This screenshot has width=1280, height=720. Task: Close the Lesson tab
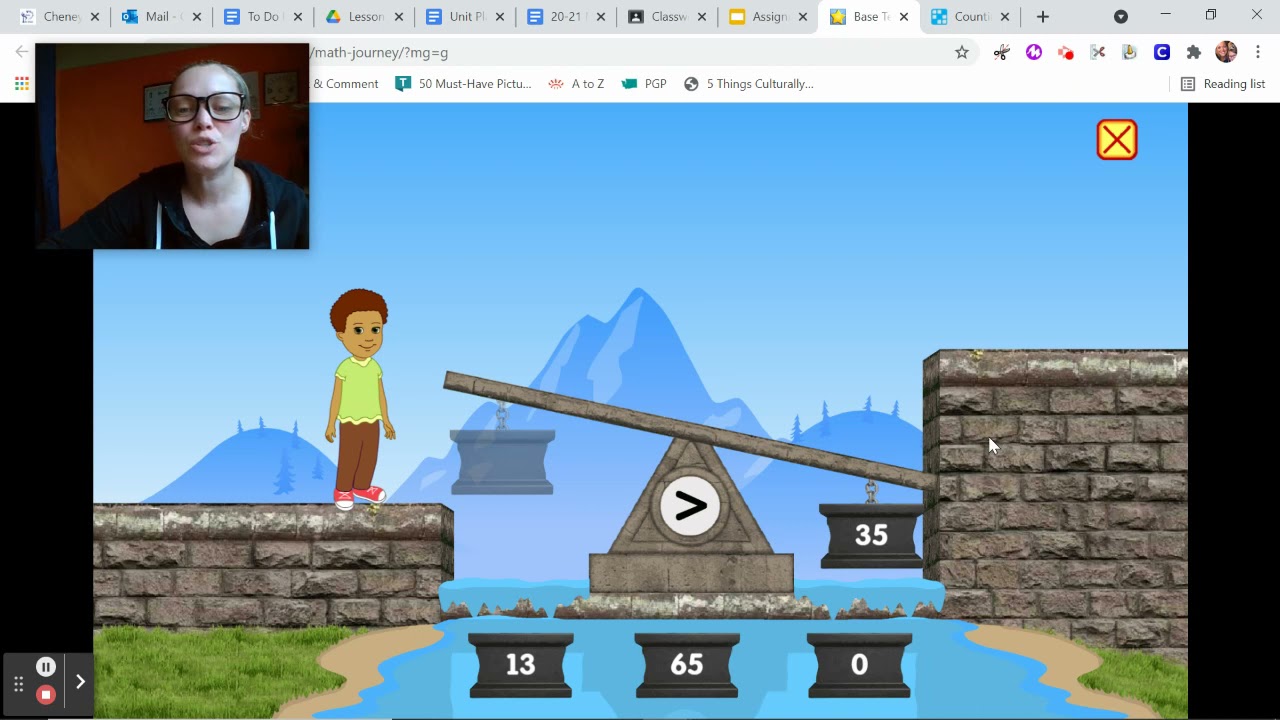coord(398,17)
